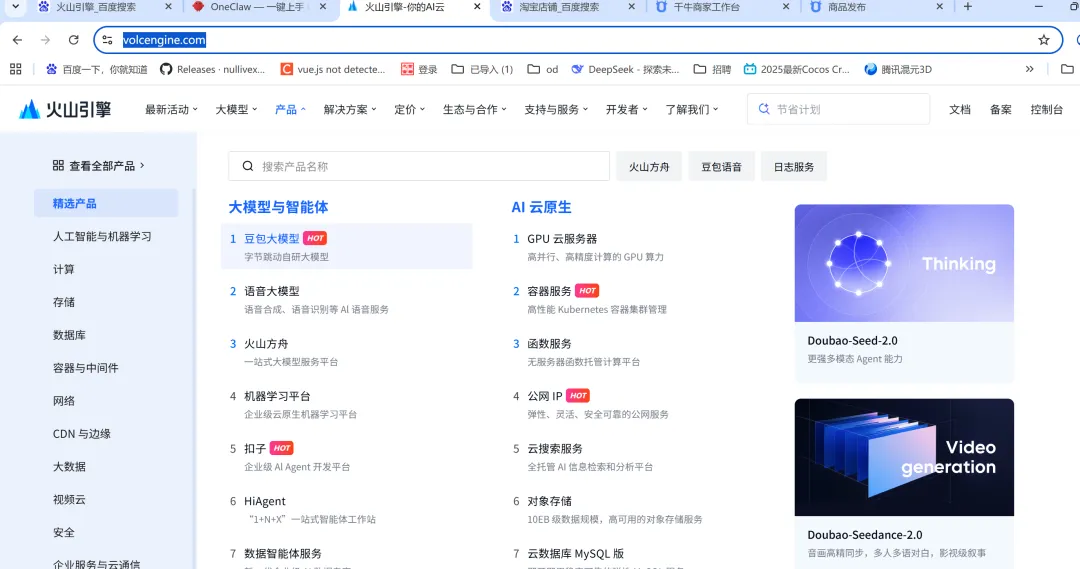Open 文档 link in header
Viewport: 1080px width, 569px height.
coord(959,109)
